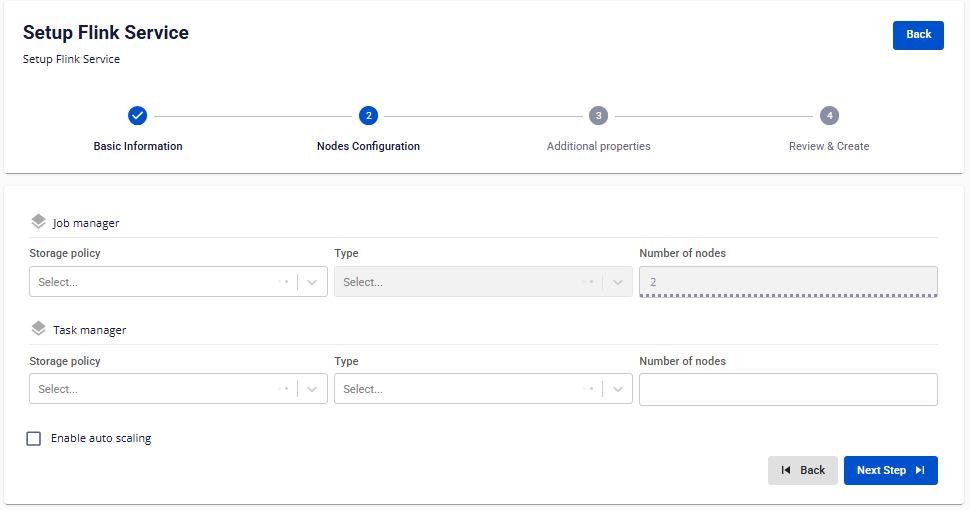
Task: Enable auto scaling checkbox
Action: point(34,439)
